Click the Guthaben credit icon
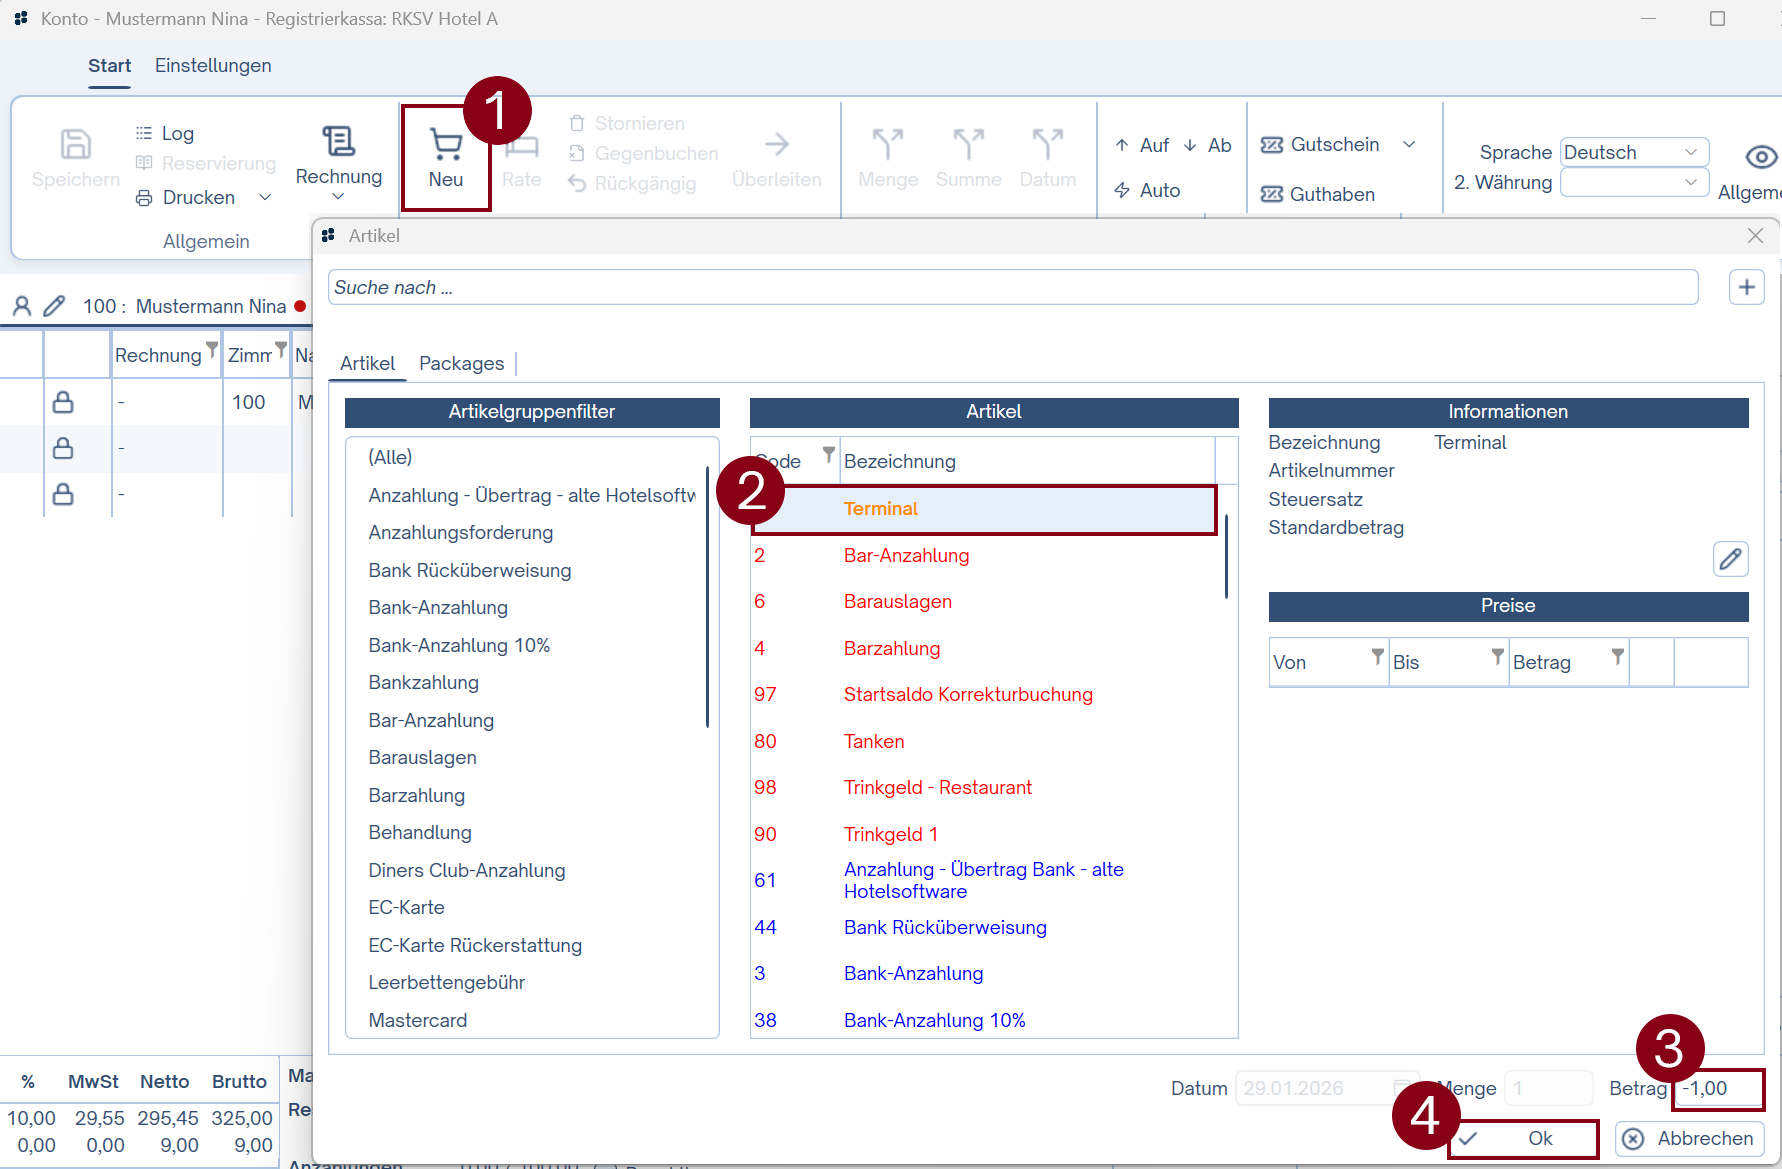1782x1169 pixels. (1272, 194)
